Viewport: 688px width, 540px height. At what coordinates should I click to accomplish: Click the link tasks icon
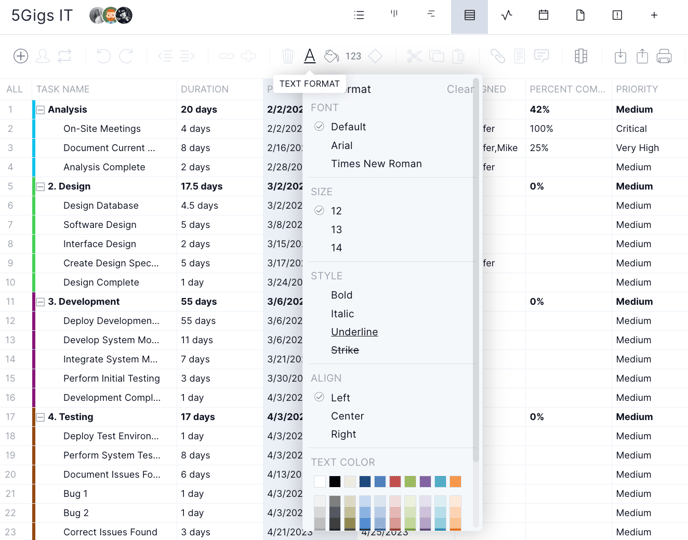coord(226,56)
